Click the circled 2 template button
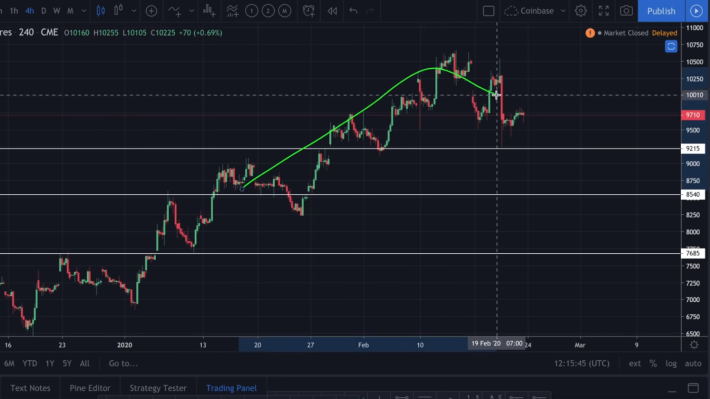 pos(268,11)
